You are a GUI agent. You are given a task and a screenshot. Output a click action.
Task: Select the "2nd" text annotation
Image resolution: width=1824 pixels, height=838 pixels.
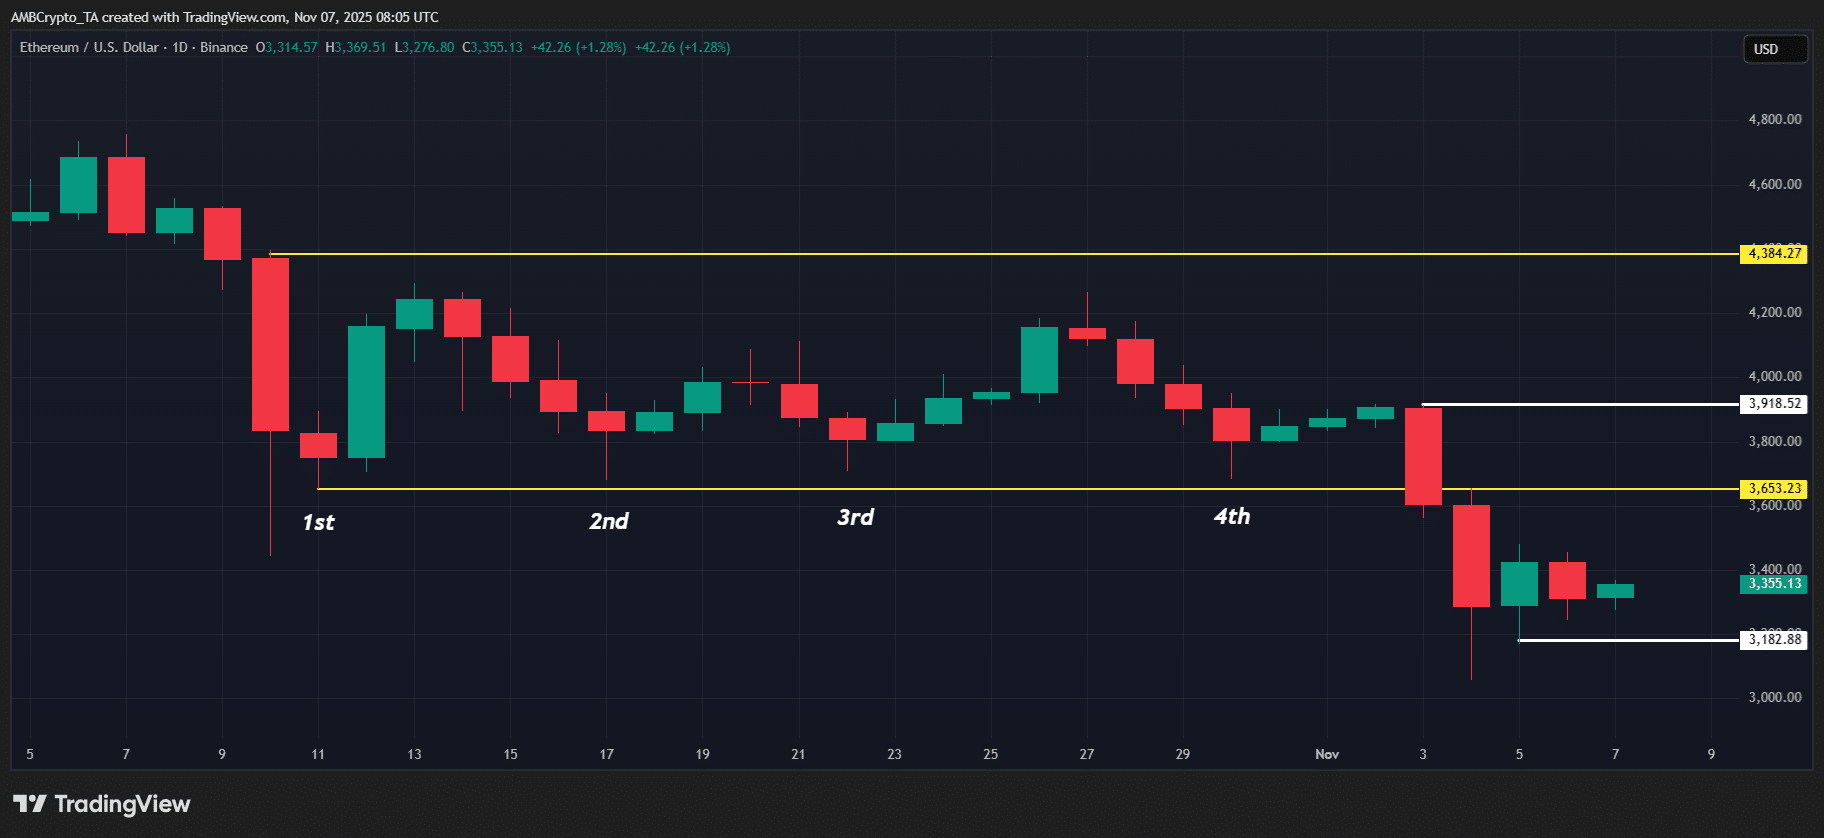coord(608,521)
